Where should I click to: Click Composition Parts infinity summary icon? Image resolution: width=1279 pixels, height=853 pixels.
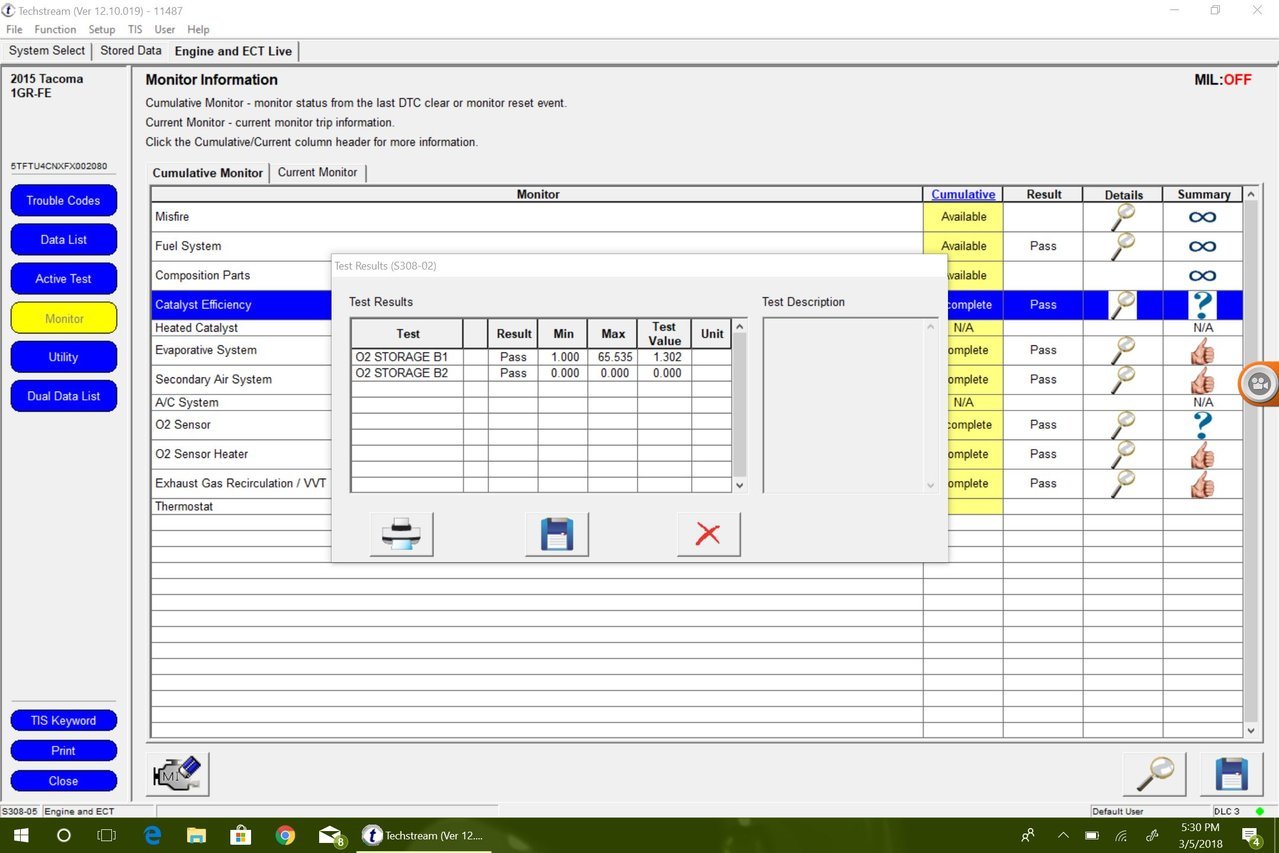[x=1203, y=275]
